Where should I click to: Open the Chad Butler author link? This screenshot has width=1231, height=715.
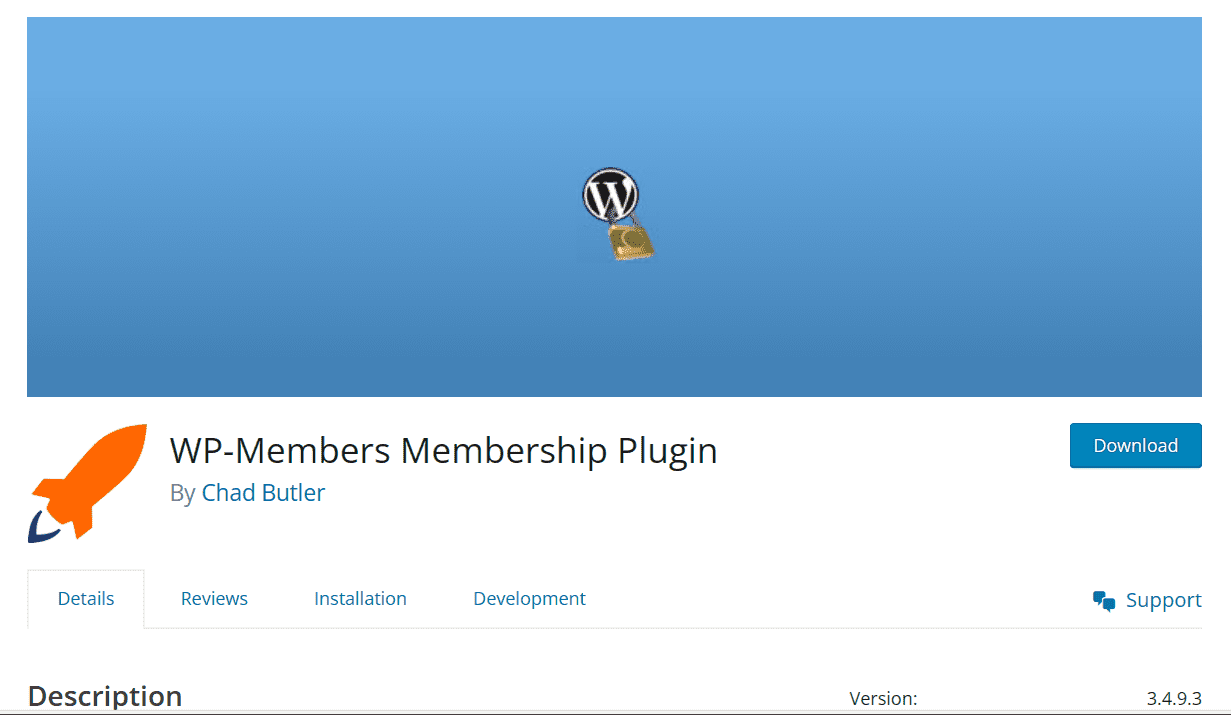pos(263,493)
